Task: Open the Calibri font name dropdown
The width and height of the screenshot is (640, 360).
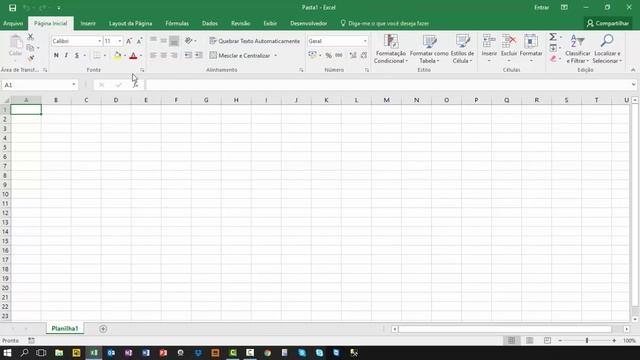Action: click(x=99, y=41)
